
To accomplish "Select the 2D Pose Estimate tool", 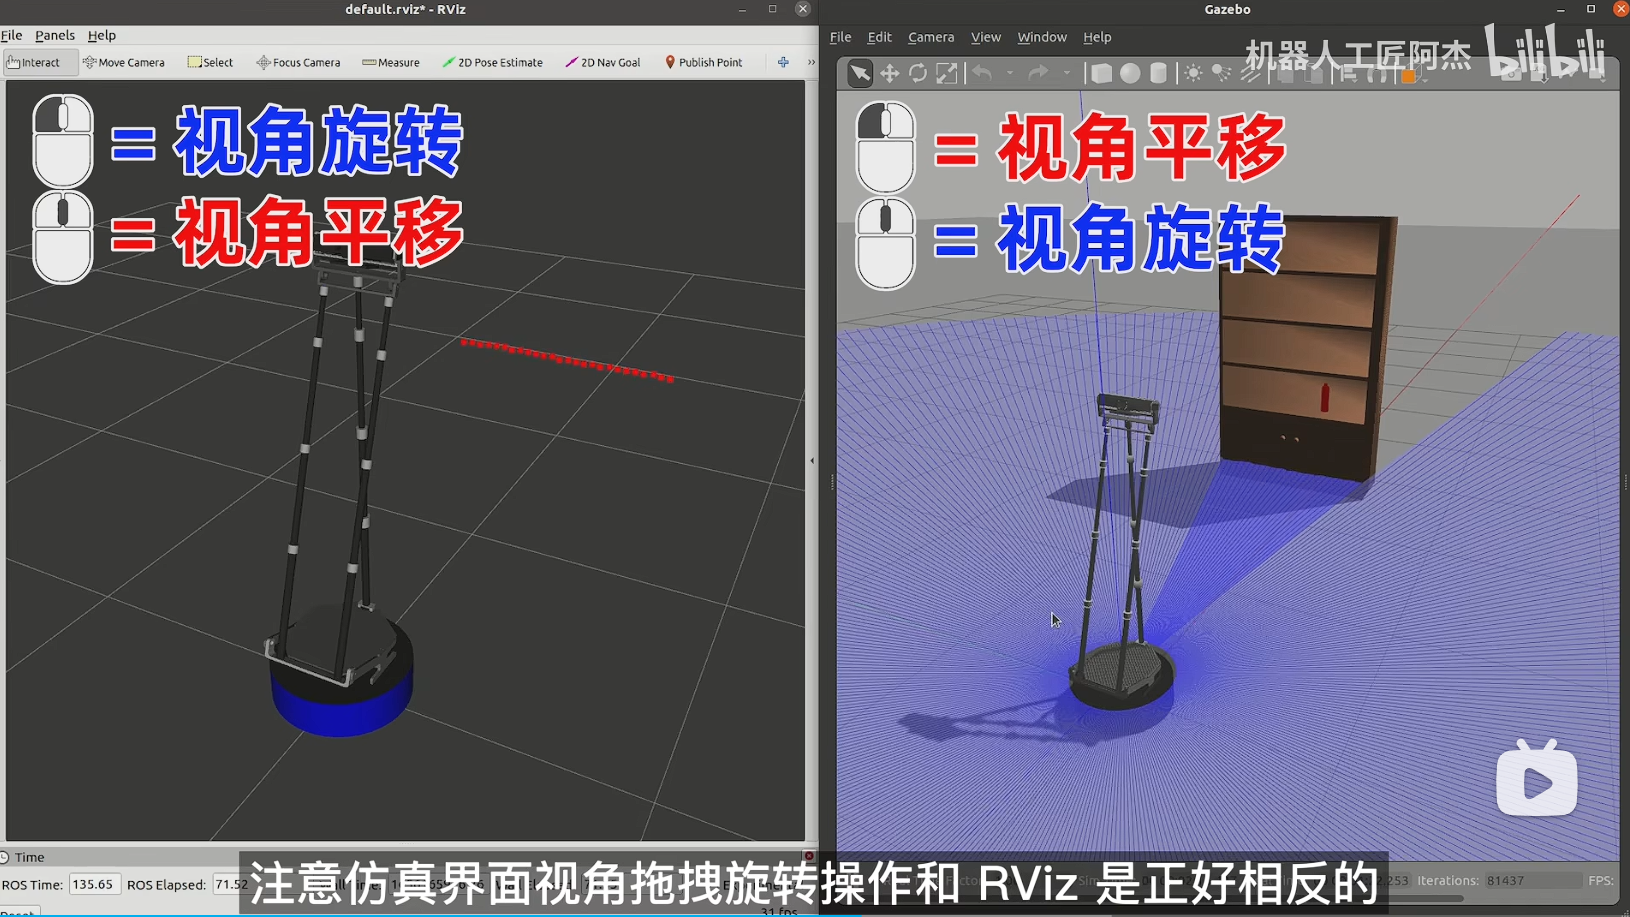I will (x=492, y=62).
